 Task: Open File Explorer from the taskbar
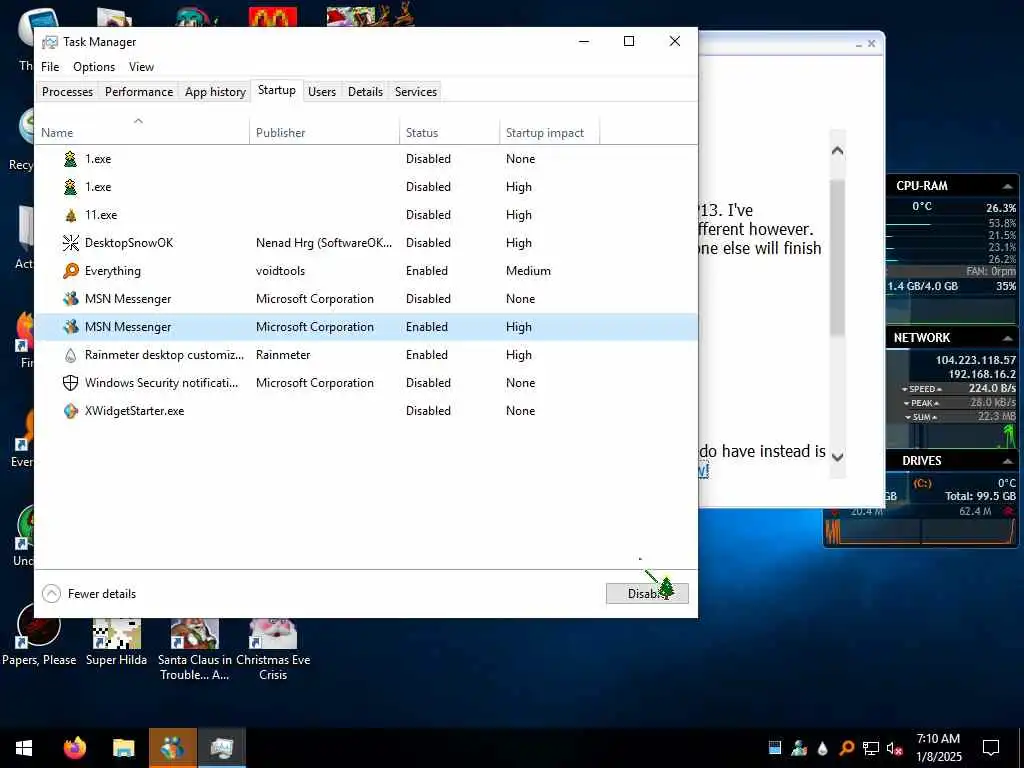[123, 748]
